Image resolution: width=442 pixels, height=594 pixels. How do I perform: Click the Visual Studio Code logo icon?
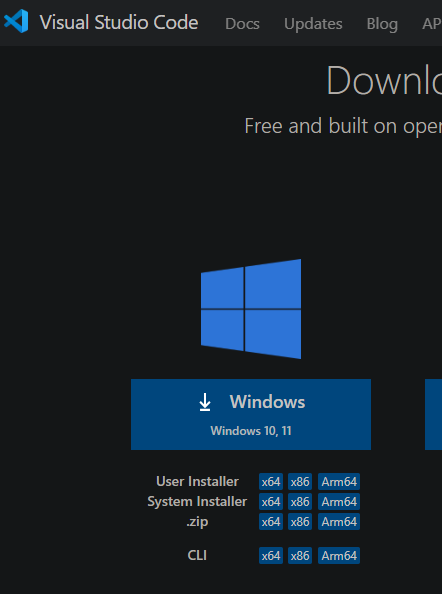pyautogui.click(x=16, y=21)
